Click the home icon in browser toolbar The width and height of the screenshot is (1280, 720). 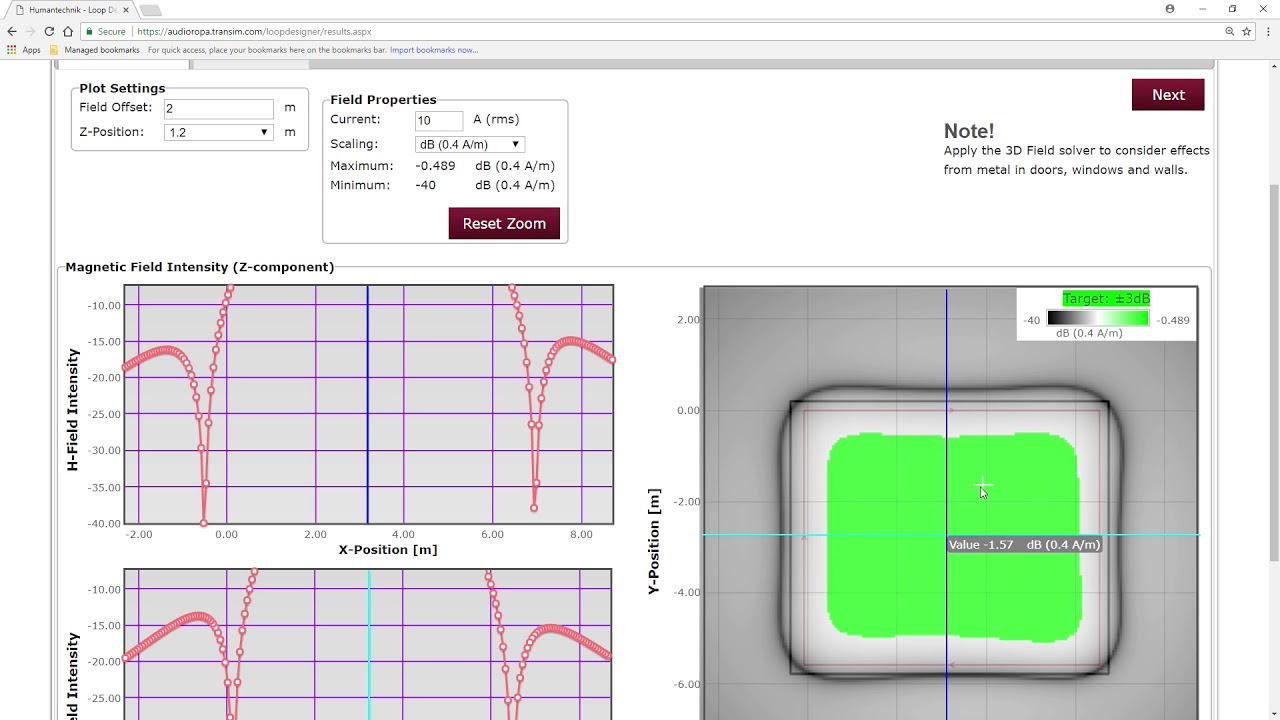[x=68, y=31]
